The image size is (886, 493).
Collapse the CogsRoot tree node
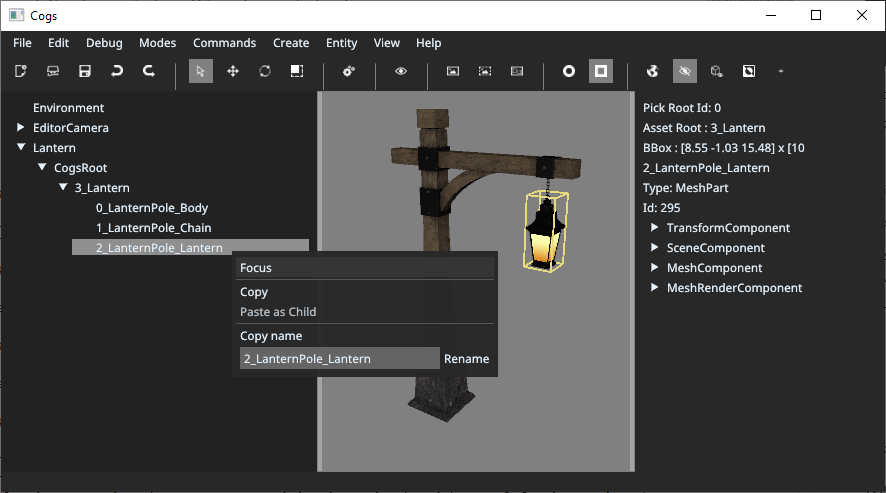[x=42, y=167]
